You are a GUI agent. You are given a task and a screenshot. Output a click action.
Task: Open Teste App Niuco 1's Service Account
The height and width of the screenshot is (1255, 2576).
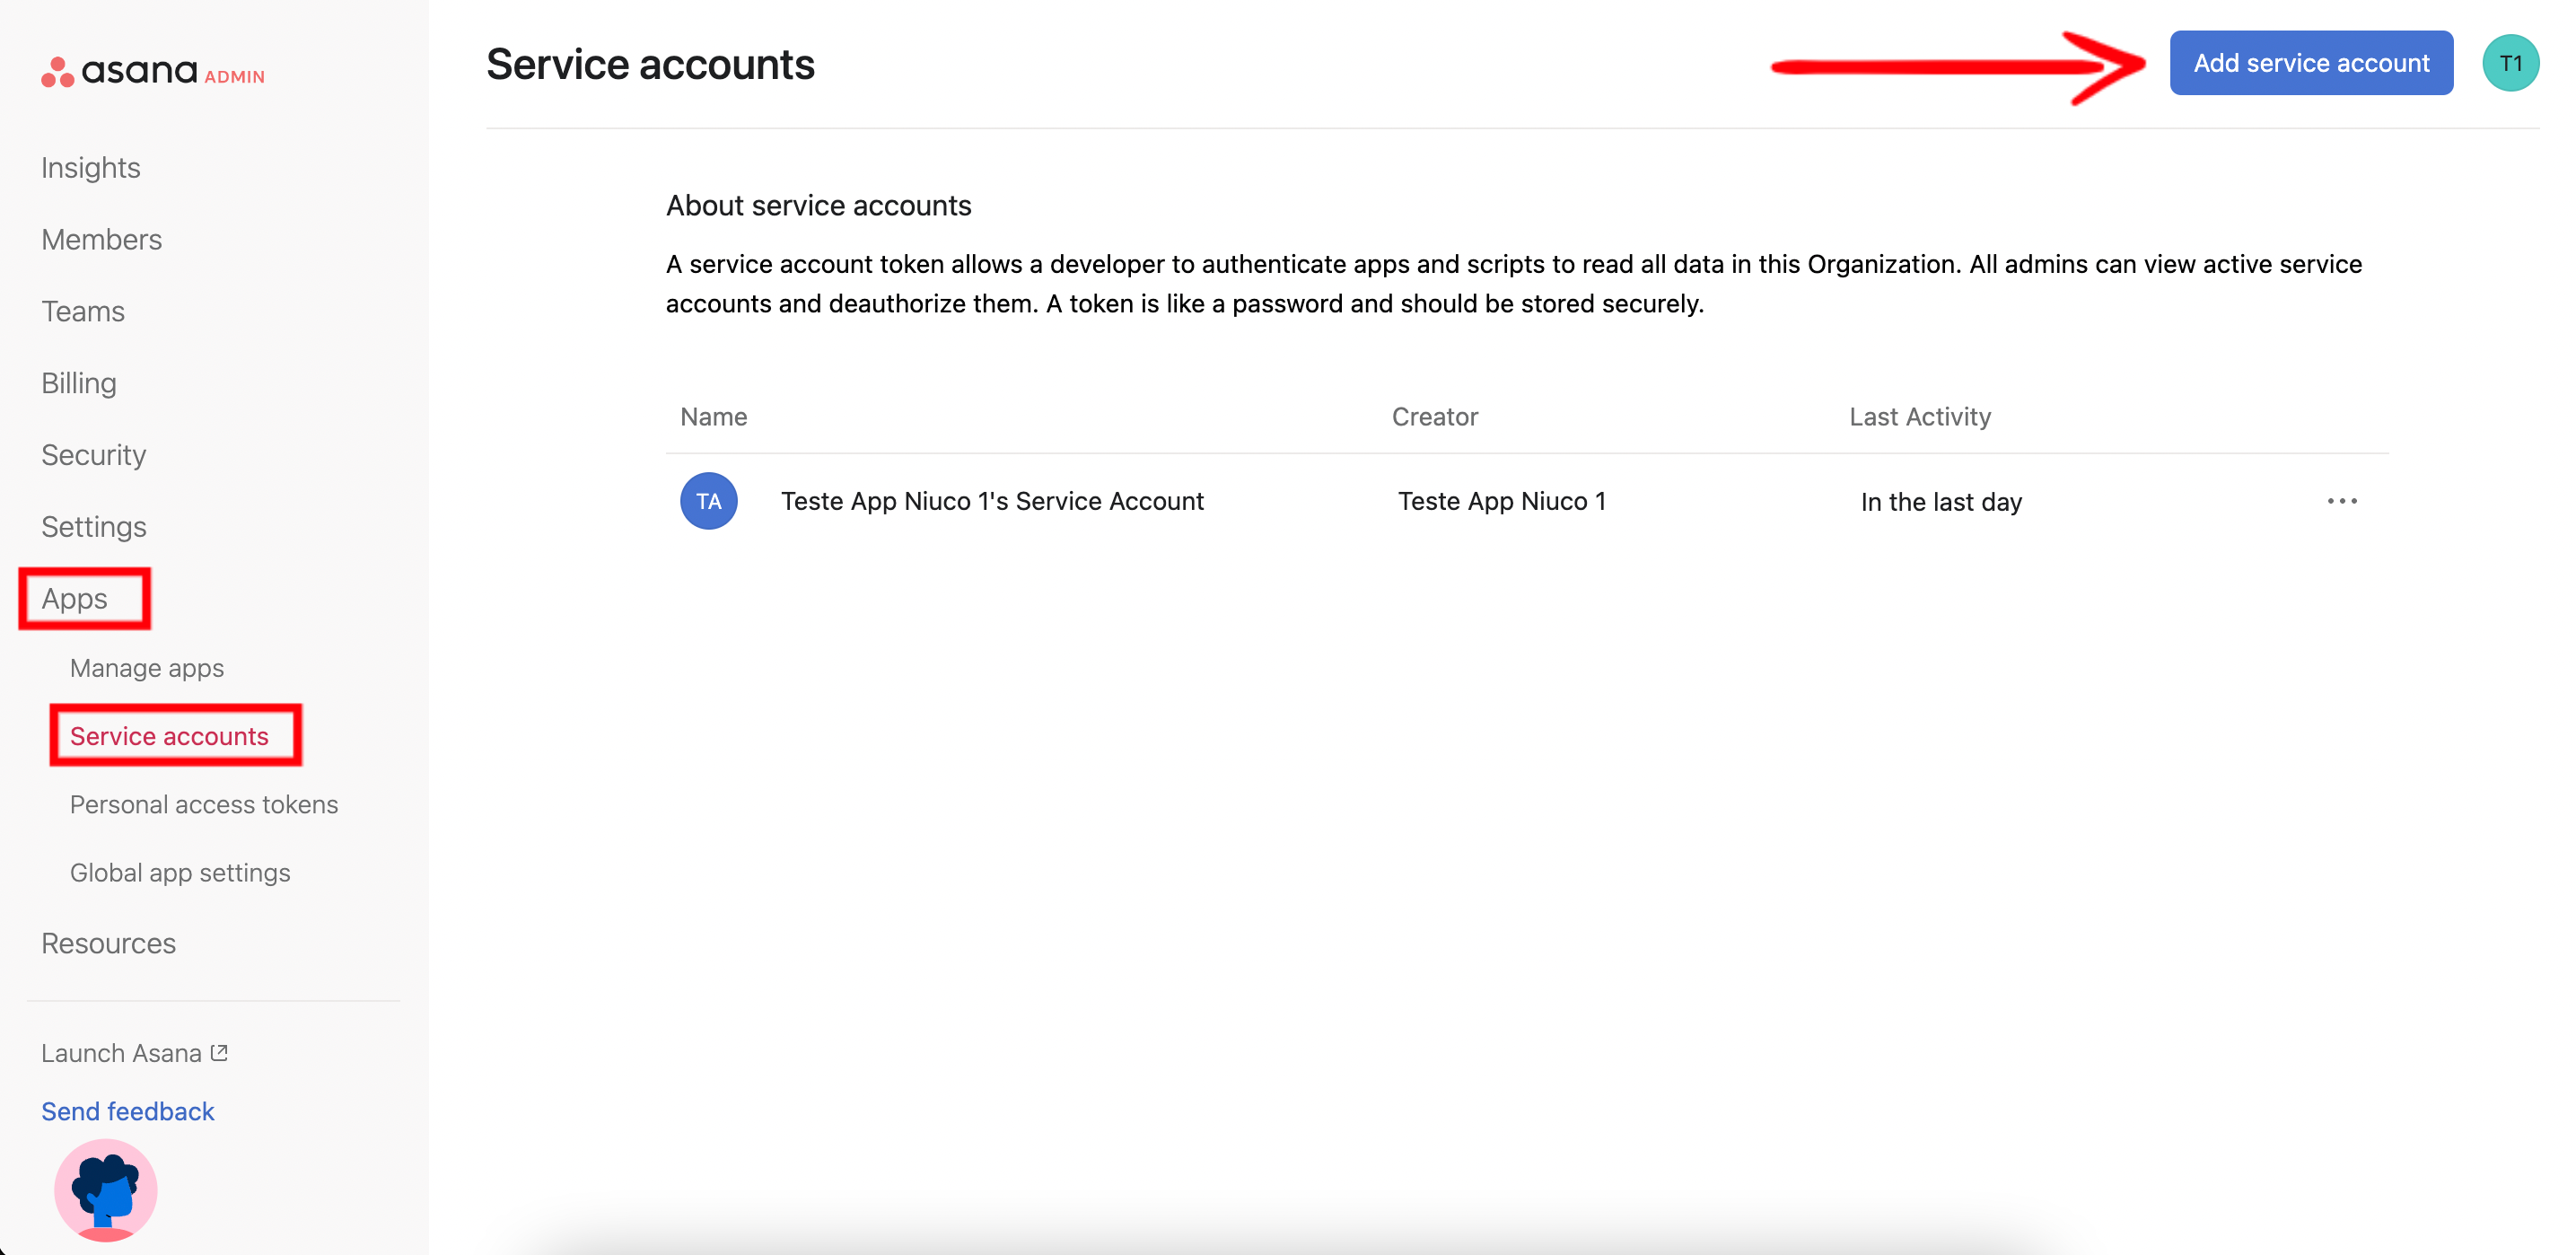click(x=992, y=501)
